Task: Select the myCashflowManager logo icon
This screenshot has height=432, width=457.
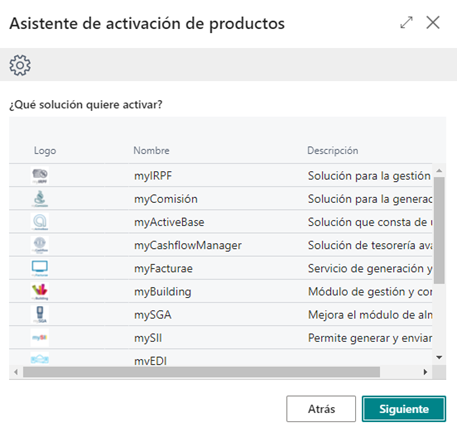Action: pos(40,245)
